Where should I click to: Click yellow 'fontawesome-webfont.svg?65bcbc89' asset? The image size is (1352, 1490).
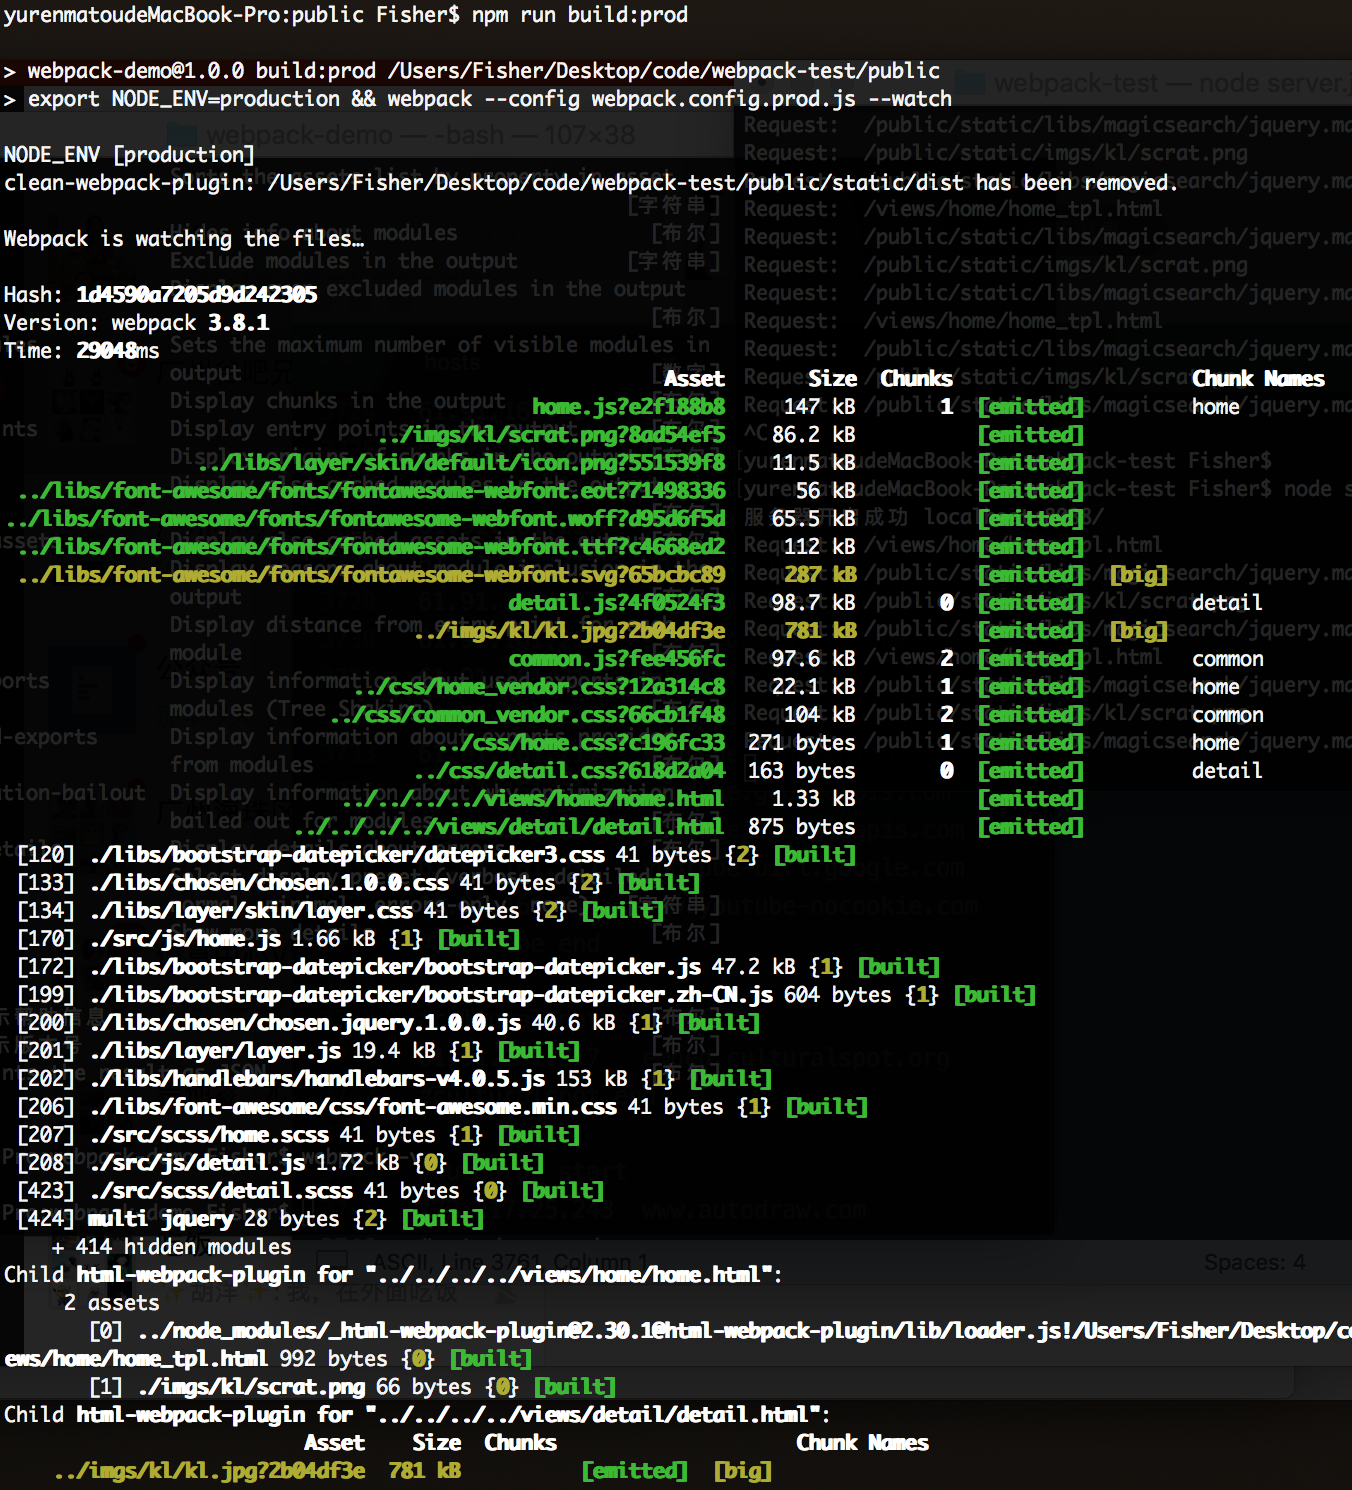(x=371, y=575)
